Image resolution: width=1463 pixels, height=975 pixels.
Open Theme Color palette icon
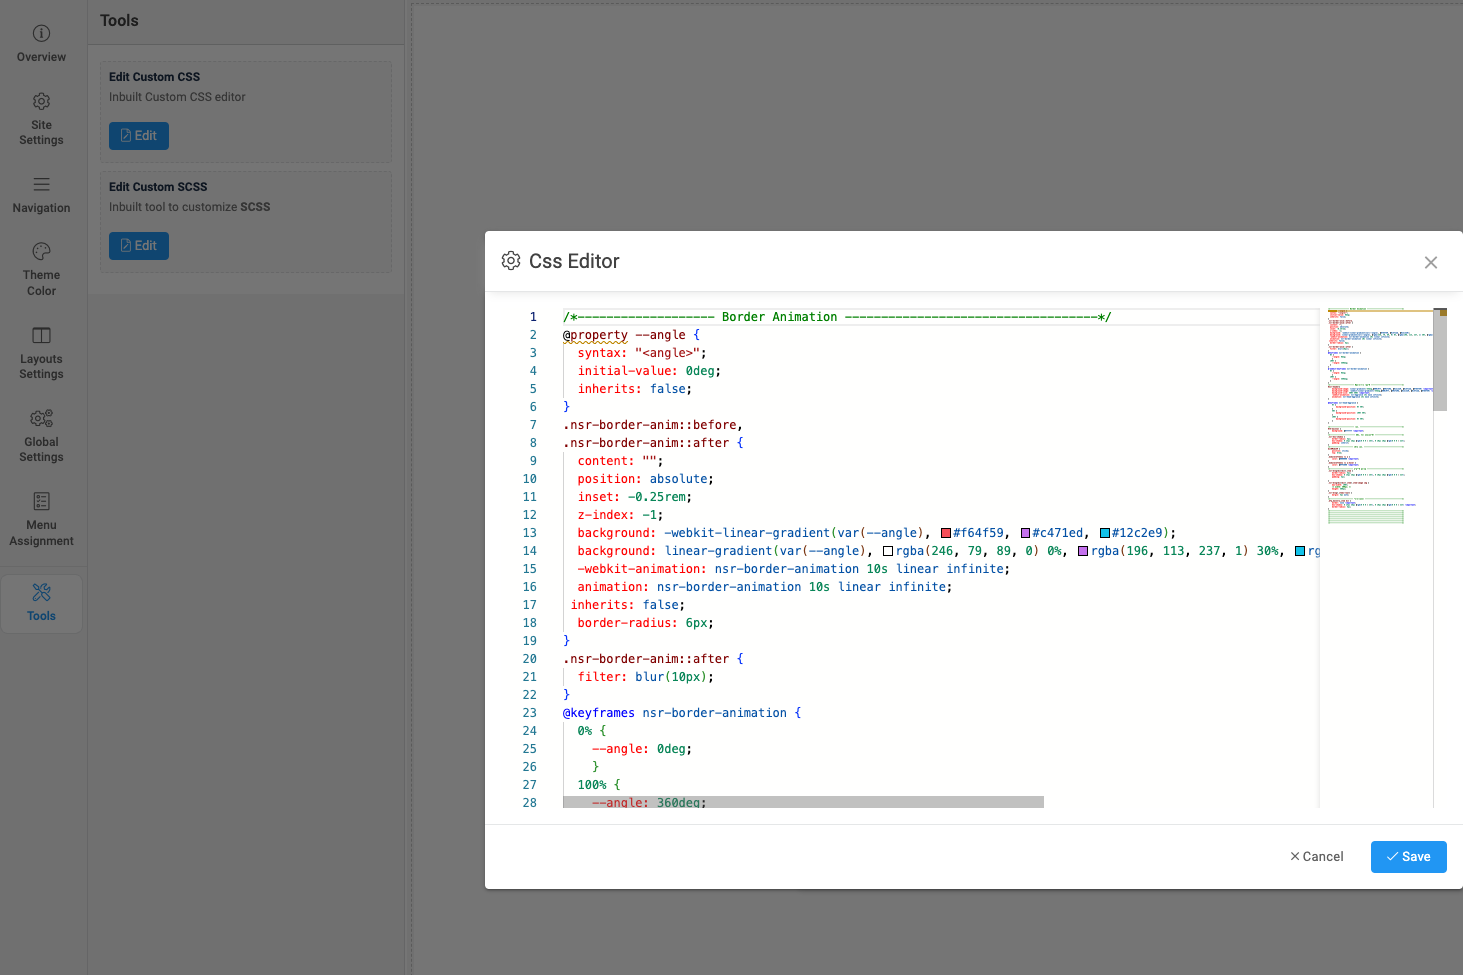click(41, 252)
